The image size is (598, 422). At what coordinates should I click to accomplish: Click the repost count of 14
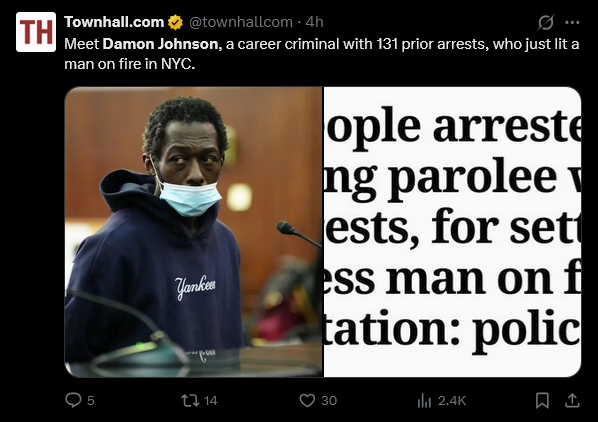[211, 401]
